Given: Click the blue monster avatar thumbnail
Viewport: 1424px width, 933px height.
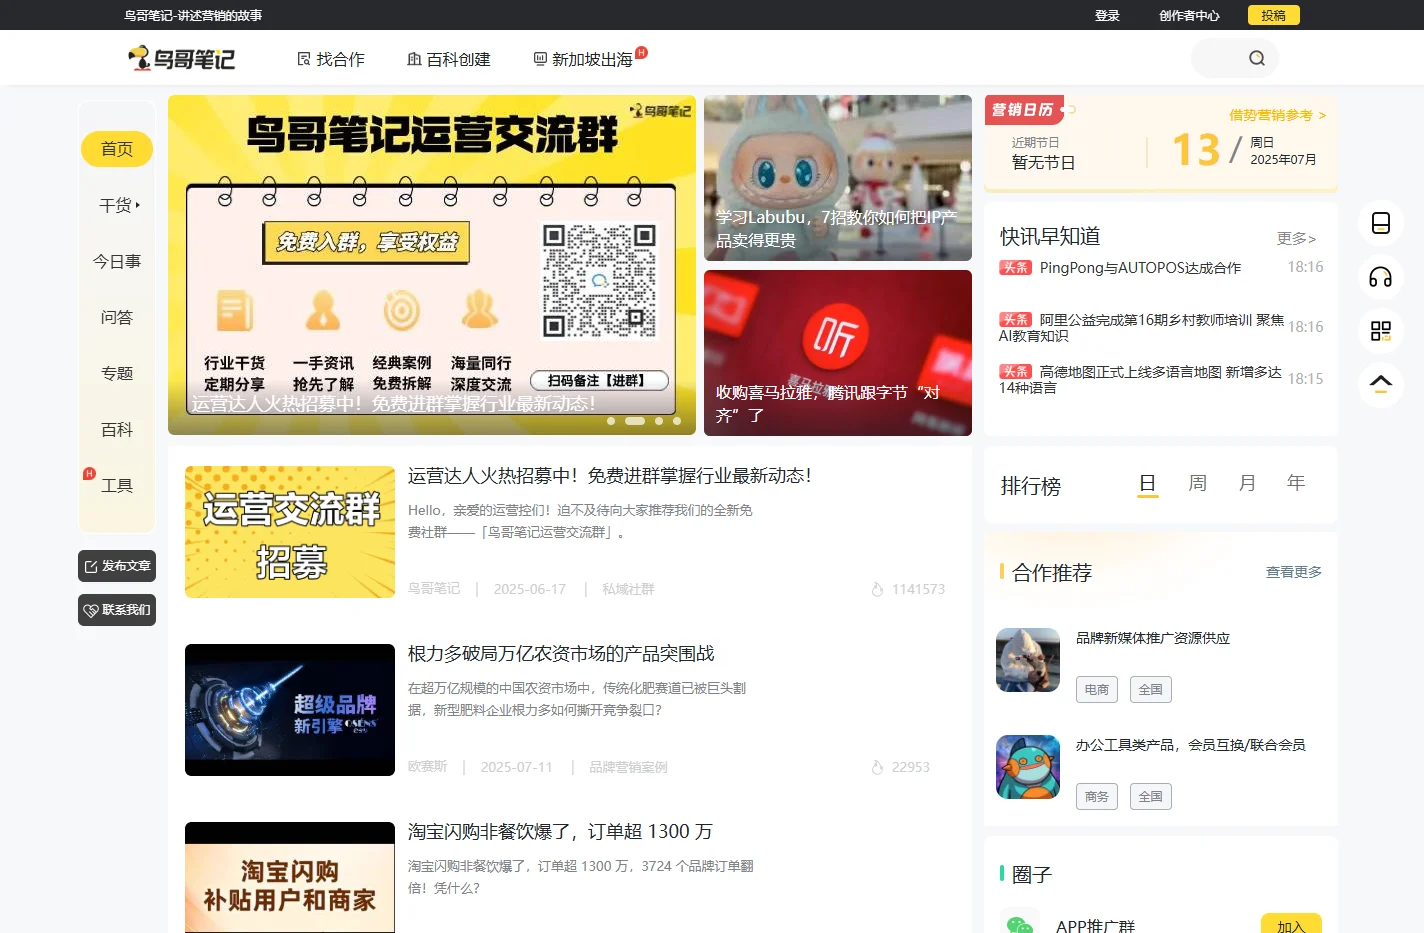Looking at the screenshot, I should (x=1028, y=767).
